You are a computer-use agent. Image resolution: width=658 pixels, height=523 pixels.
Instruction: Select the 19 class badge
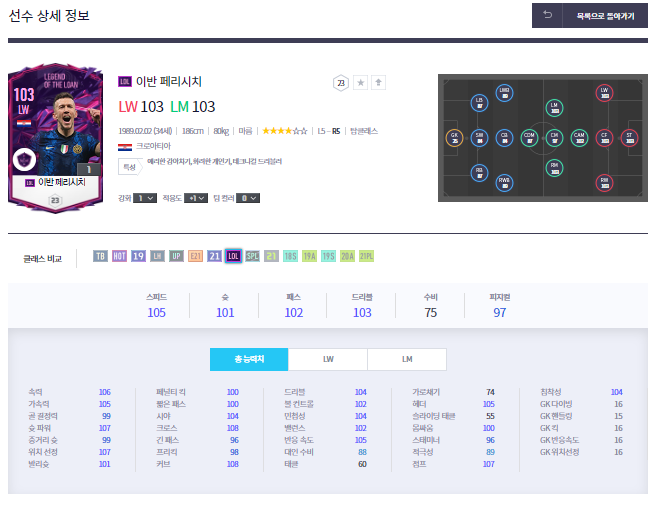(138, 256)
